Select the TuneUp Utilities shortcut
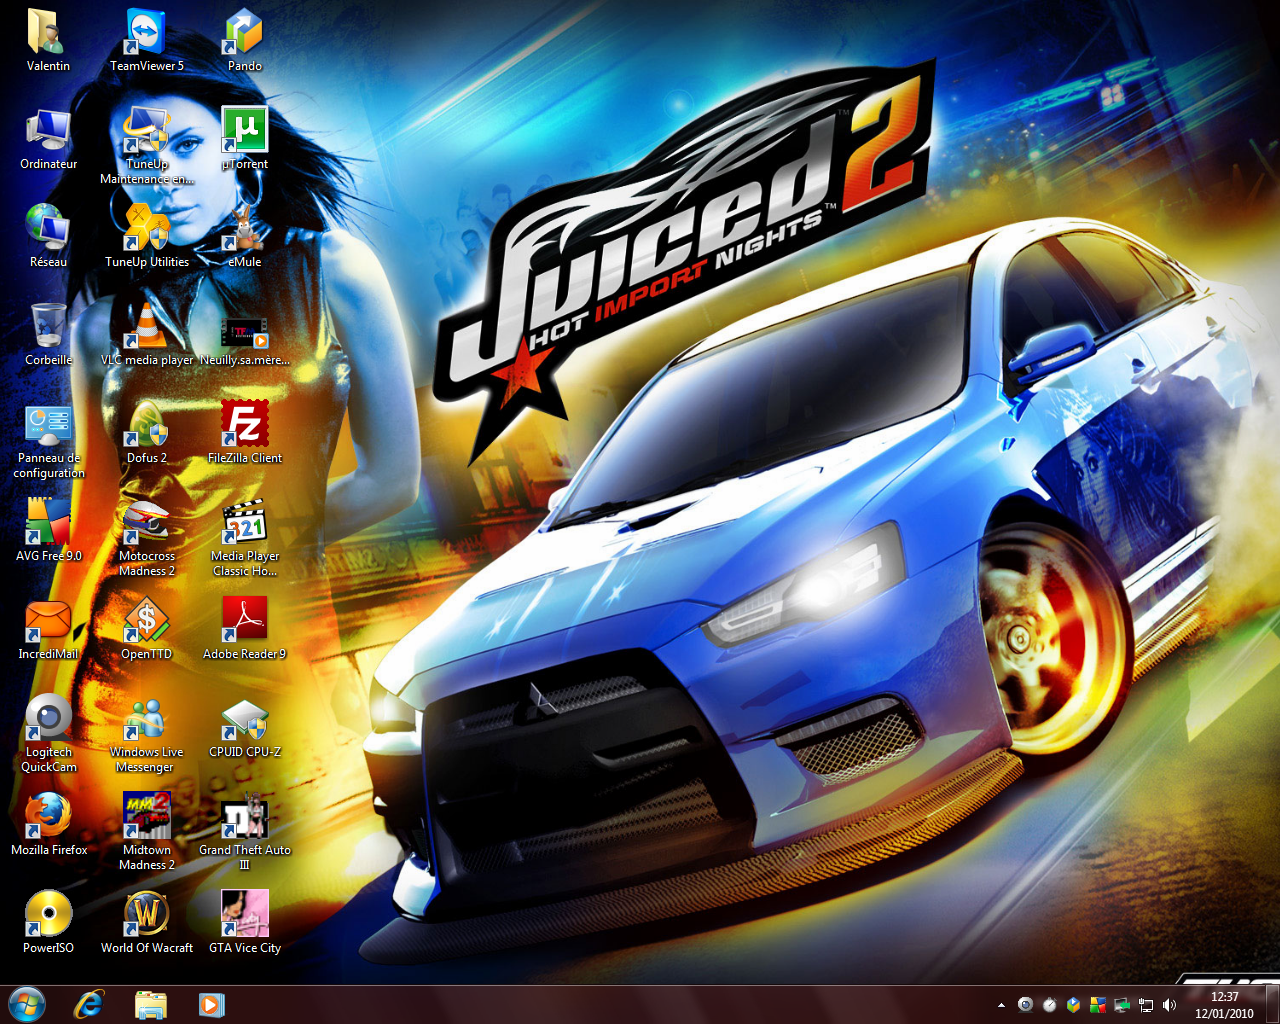1280x1024 pixels. click(147, 236)
